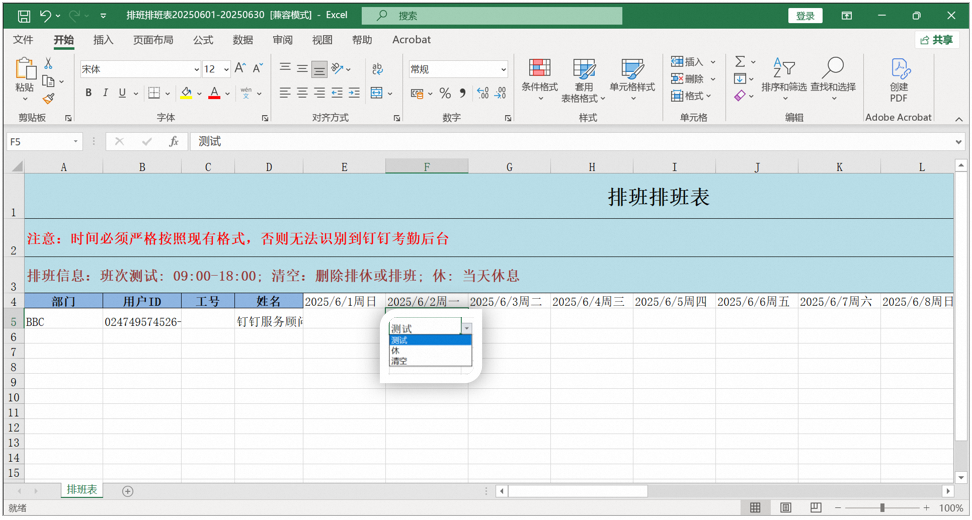Open the 文件 tab
The height and width of the screenshot is (520, 972).
tap(23, 40)
